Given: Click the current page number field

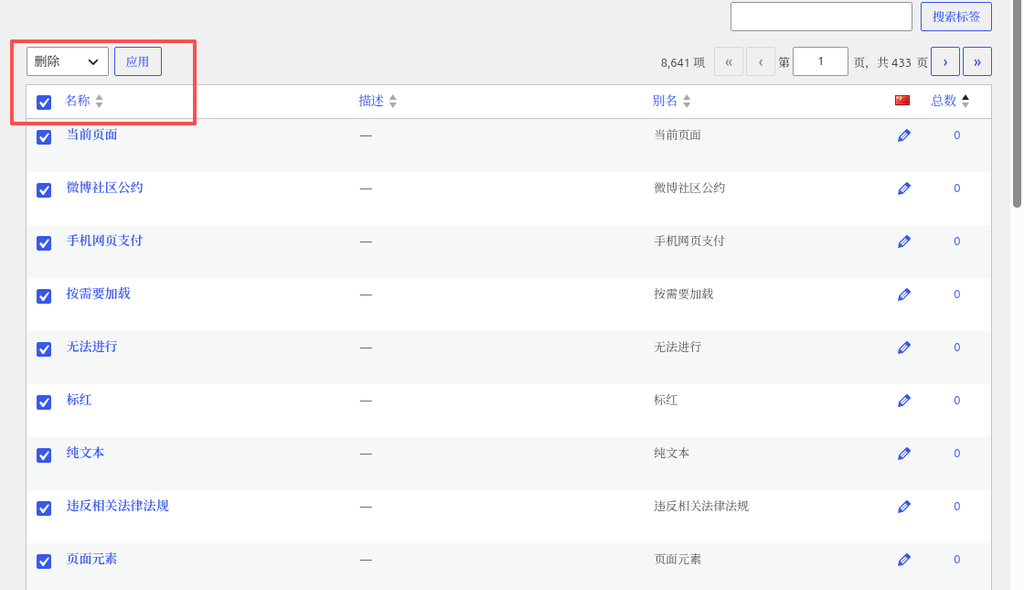Looking at the screenshot, I should pos(820,61).
